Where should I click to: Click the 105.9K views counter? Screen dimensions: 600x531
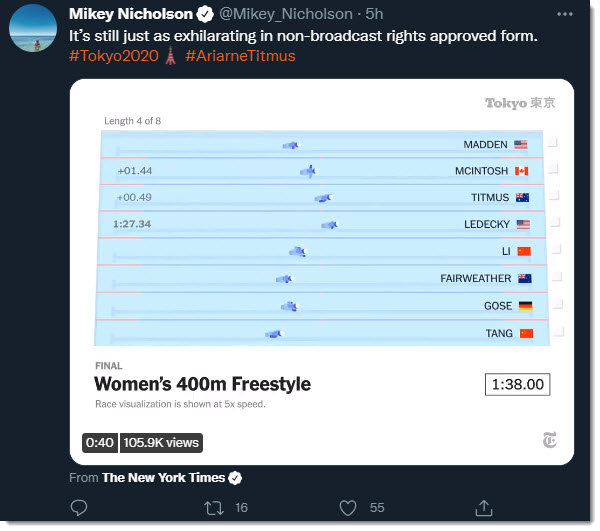click(162, 442)
